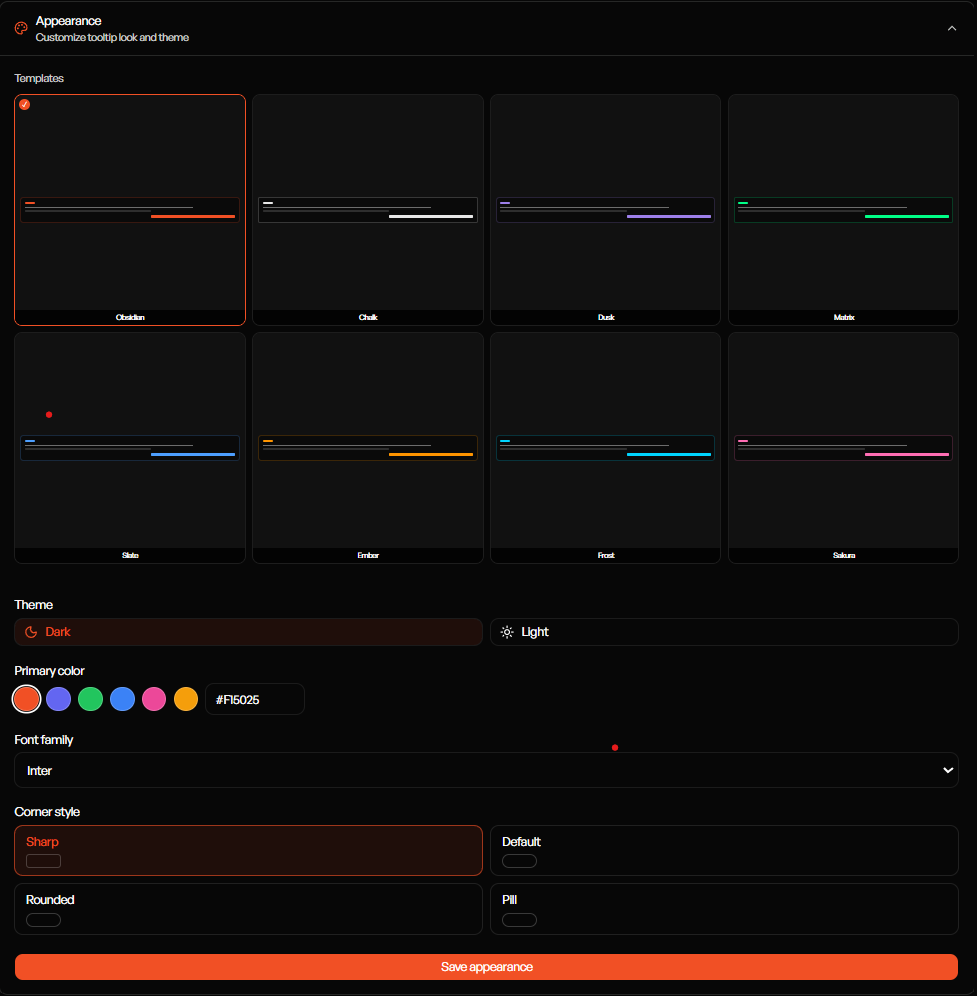This screenshot has width=977, height=996.
Task: Click the 'Customize tooltip look and theme' subtitle
Action: (x=112, y=37)
